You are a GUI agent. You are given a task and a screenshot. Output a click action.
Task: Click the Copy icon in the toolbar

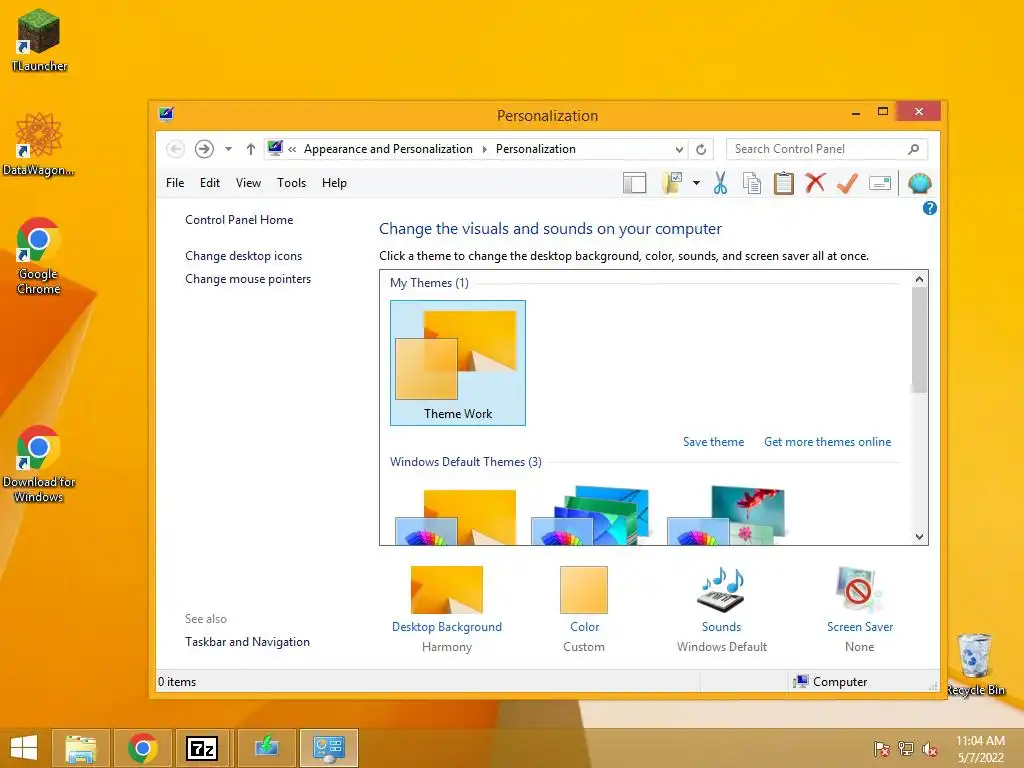click(752, 184)
